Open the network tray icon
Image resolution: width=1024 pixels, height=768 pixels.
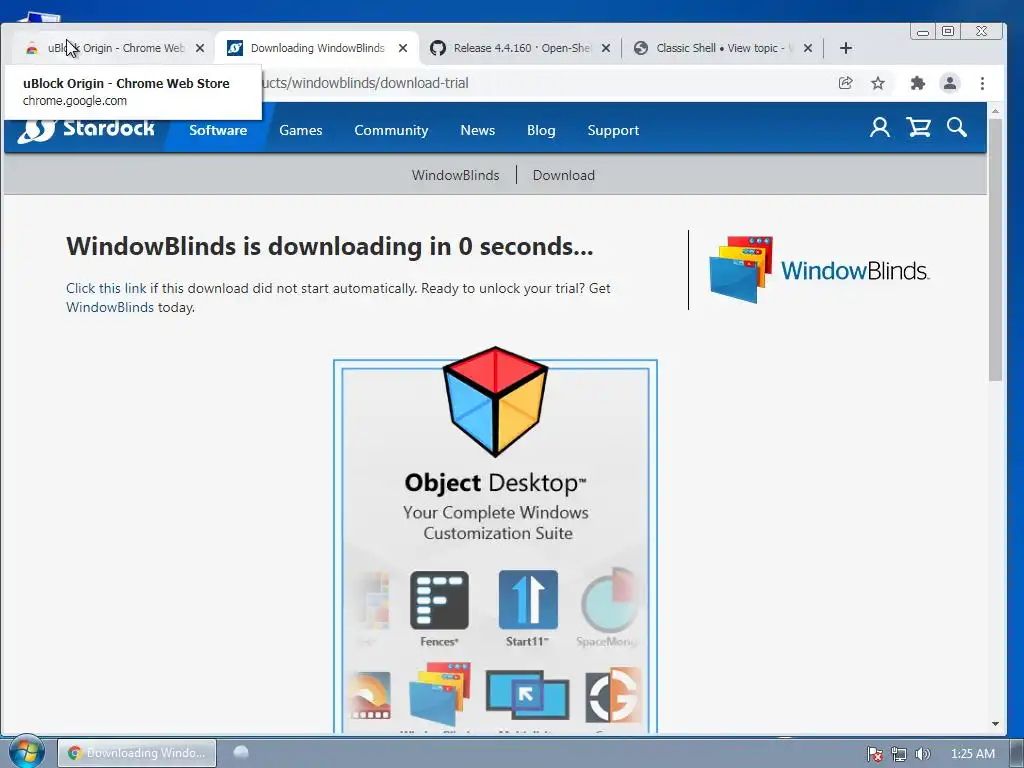pyautogui.click(x=899, y=754)
